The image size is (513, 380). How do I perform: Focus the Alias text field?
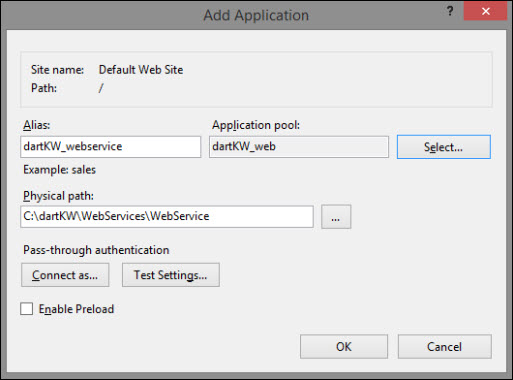(111, 147)
